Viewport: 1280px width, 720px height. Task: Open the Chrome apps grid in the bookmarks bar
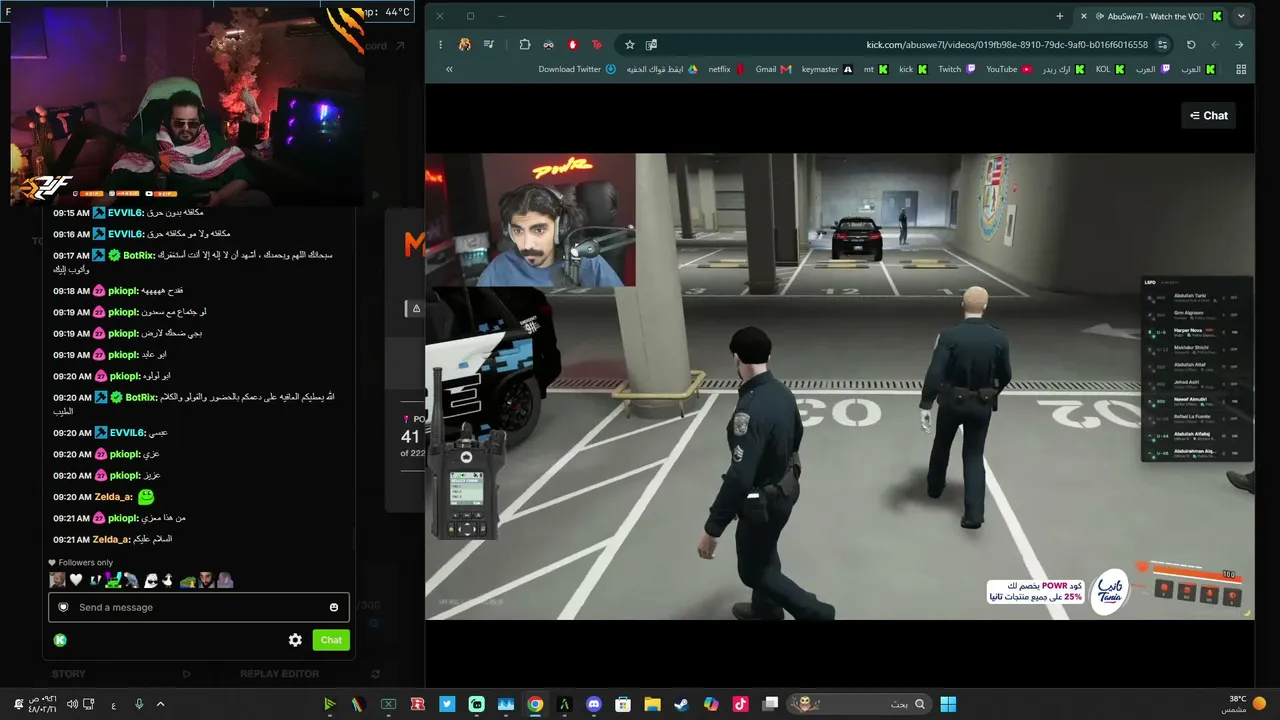coord(1241,69)
